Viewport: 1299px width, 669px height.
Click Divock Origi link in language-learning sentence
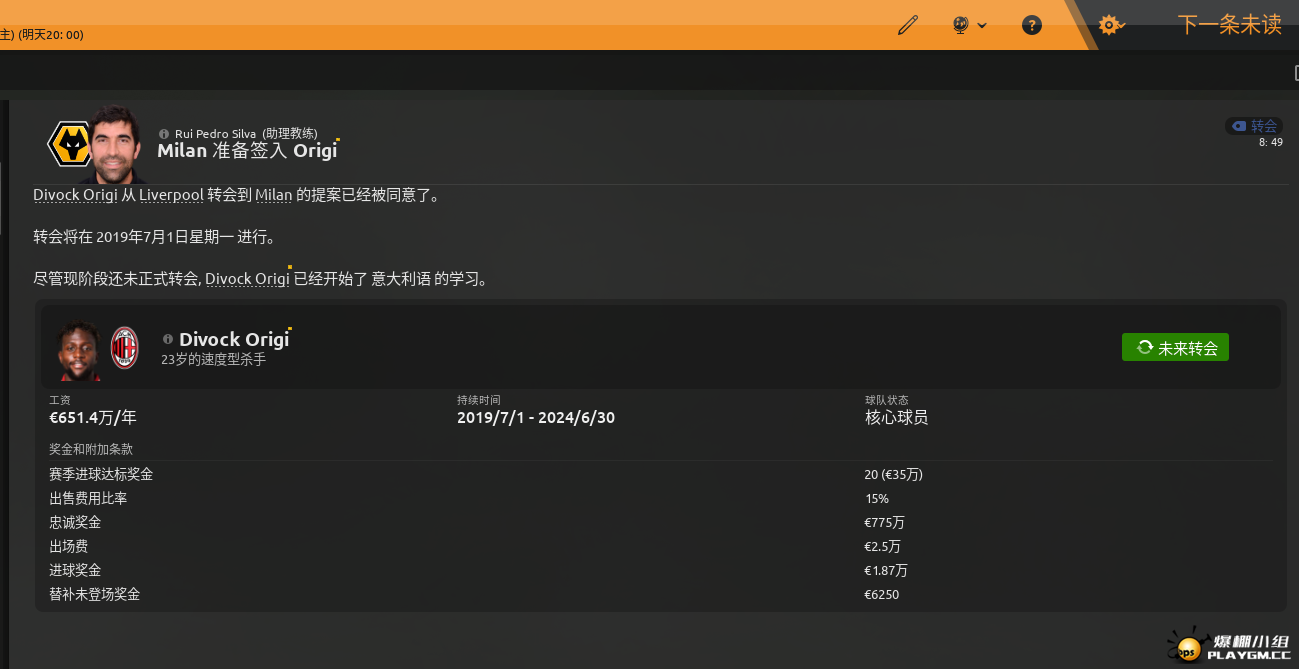click(x=247, y=279)
